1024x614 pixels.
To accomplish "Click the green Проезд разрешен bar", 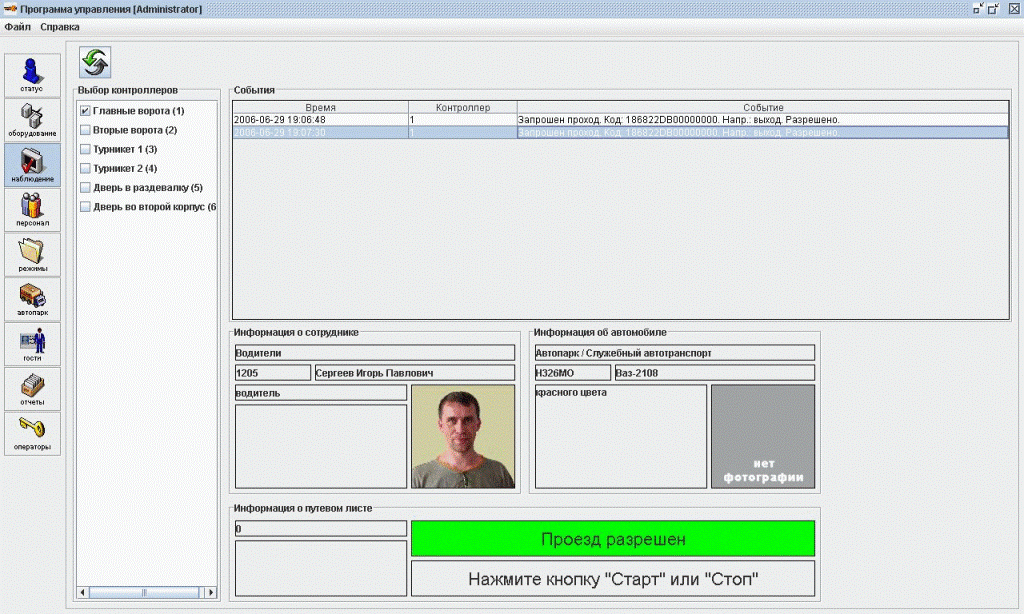I will [612, 539].
